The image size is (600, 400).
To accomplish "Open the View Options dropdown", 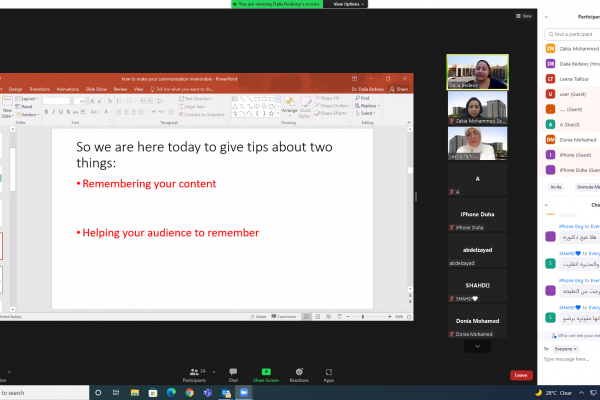I will 349,4.
